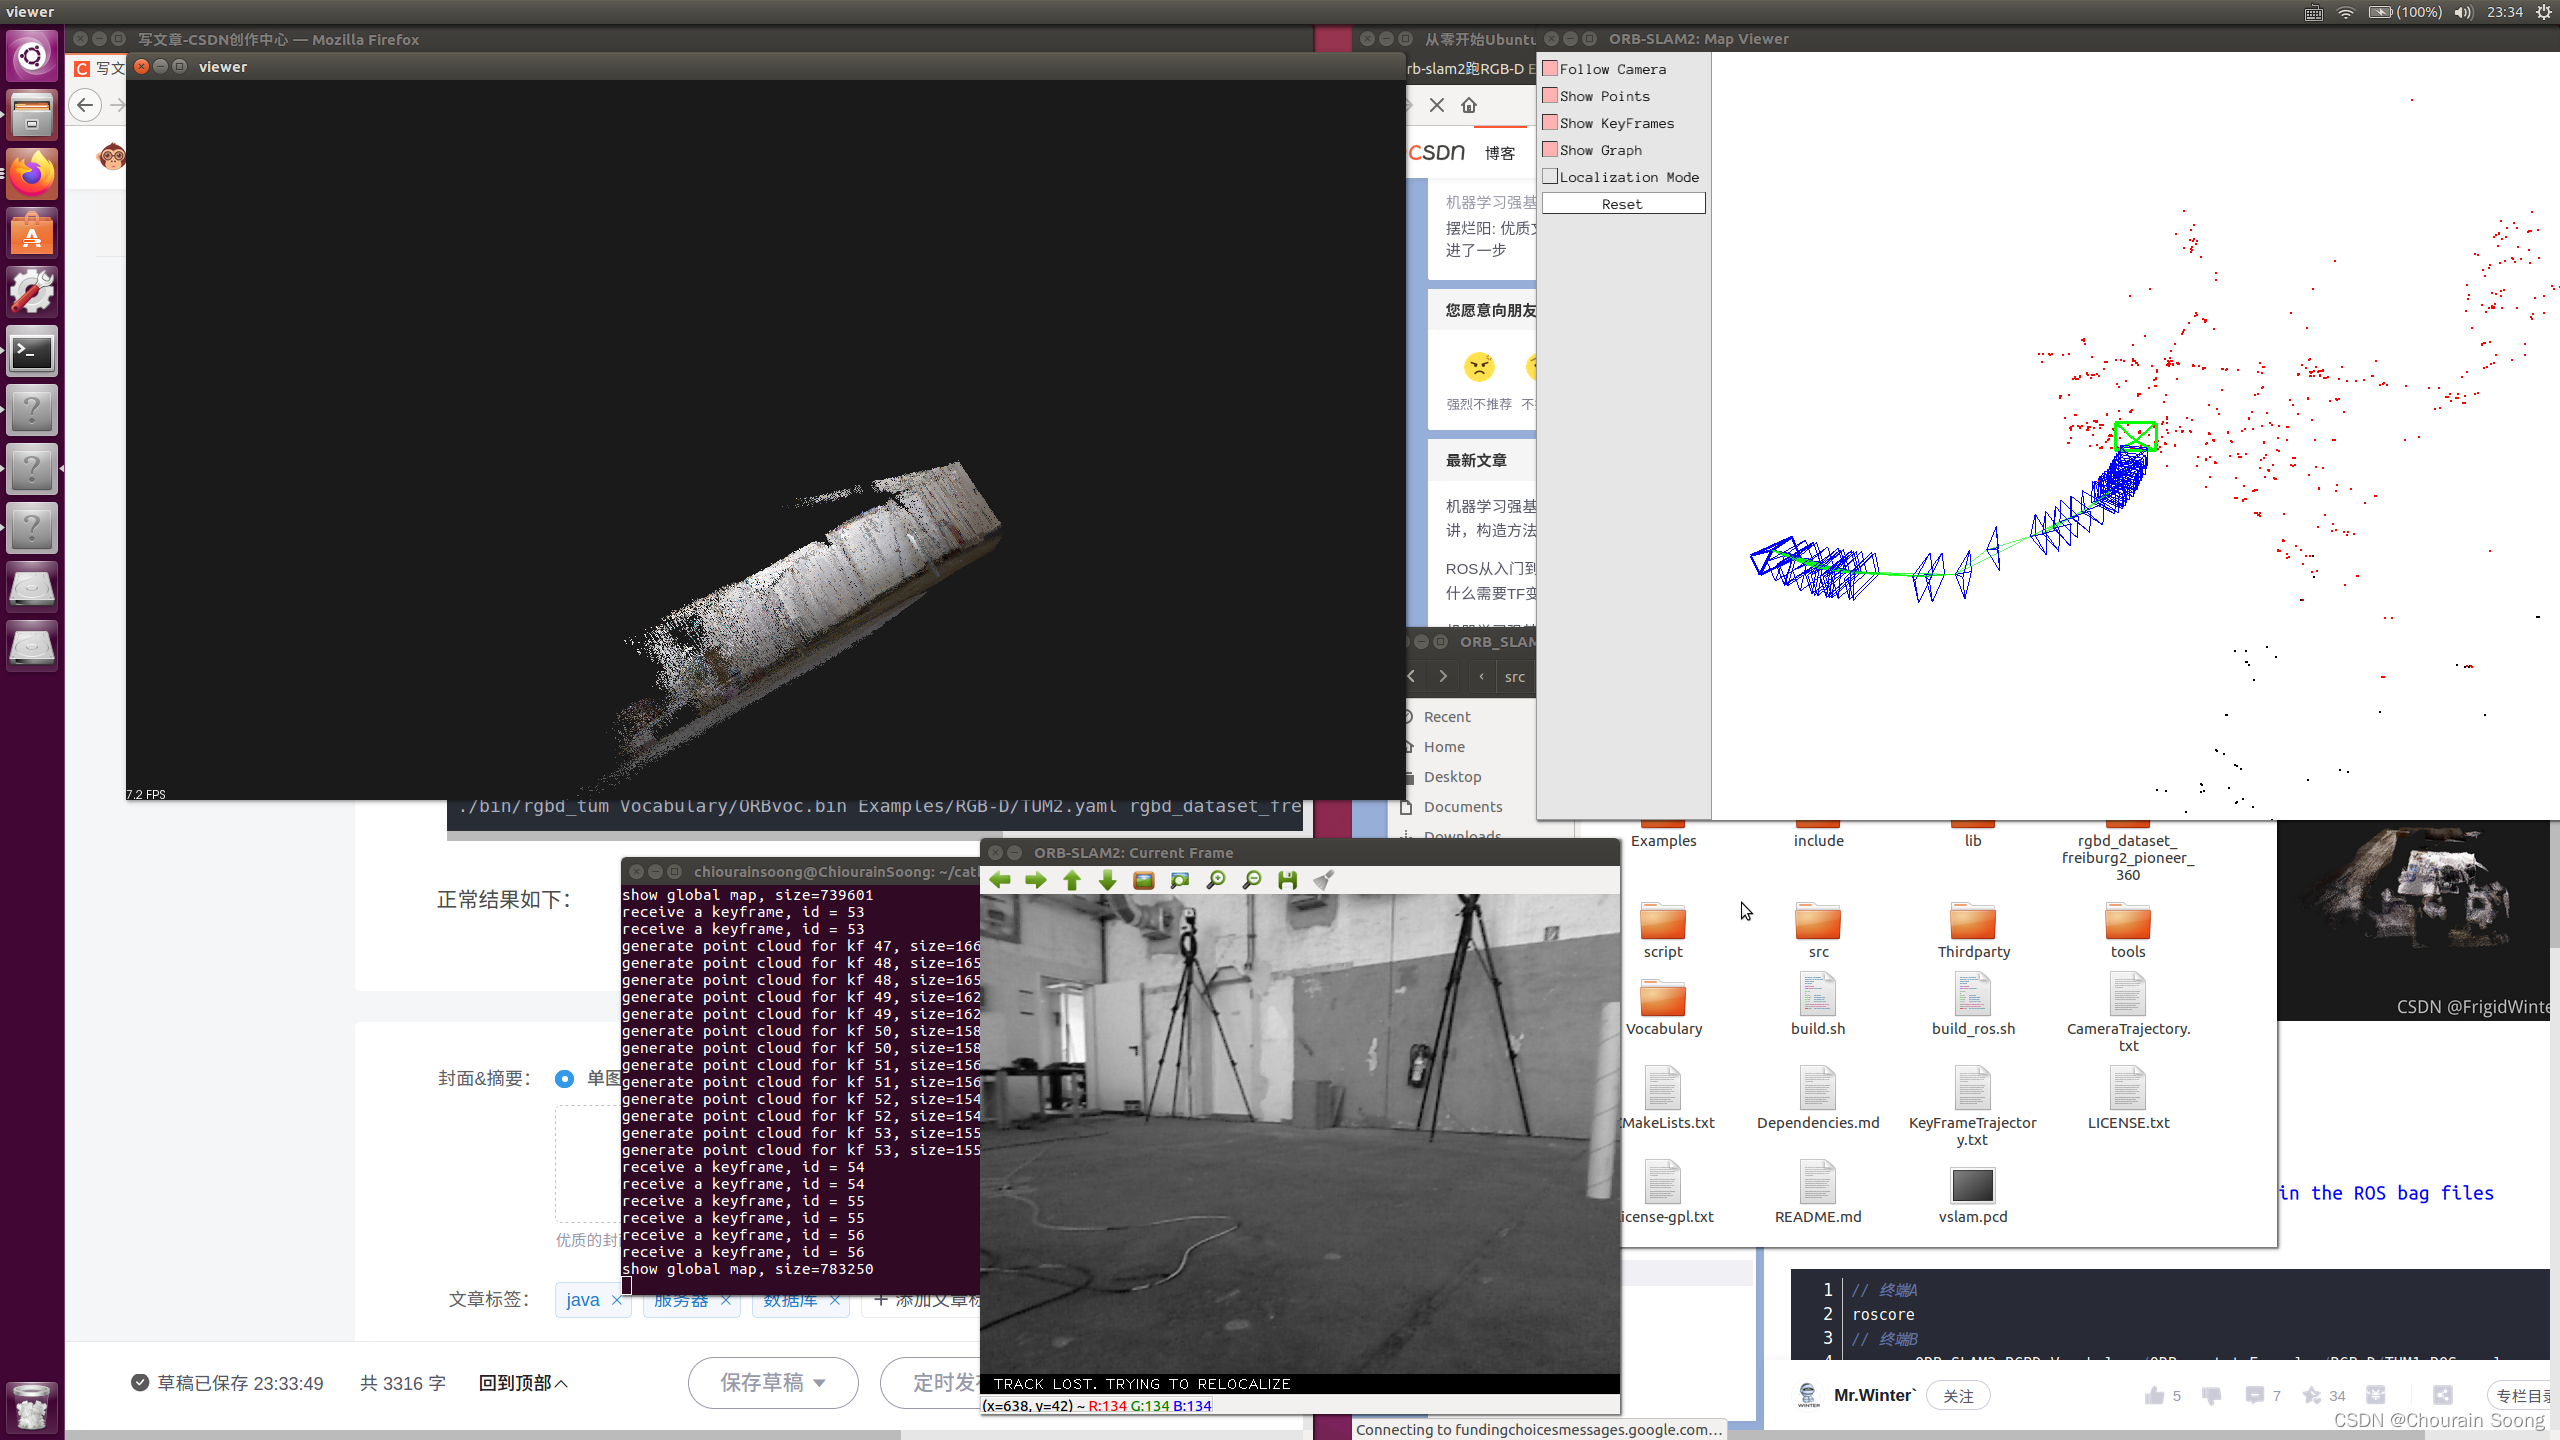Click the left arrow in Current Frame toolbar
Image resolution: width=2560 pixels, height=1440 pixels.
tap(1000, 880)
